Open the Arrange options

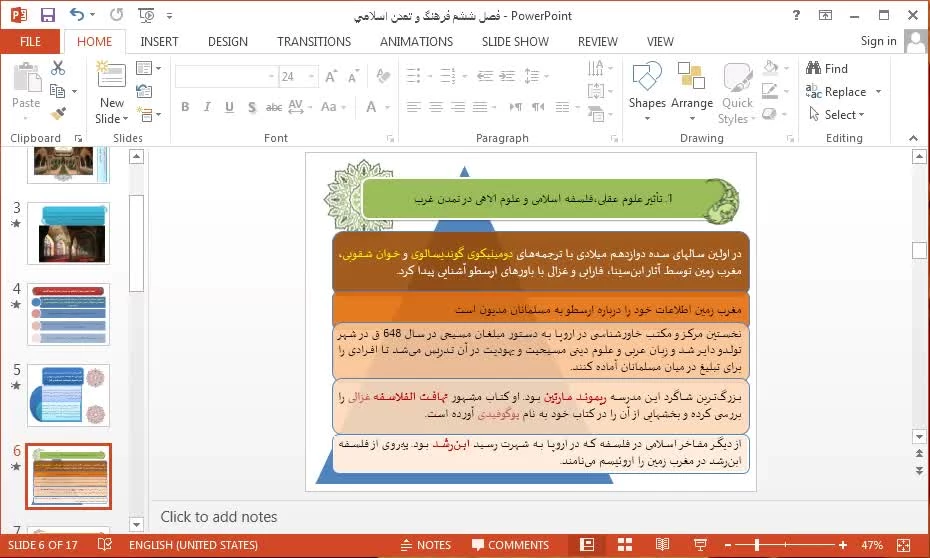692,91
